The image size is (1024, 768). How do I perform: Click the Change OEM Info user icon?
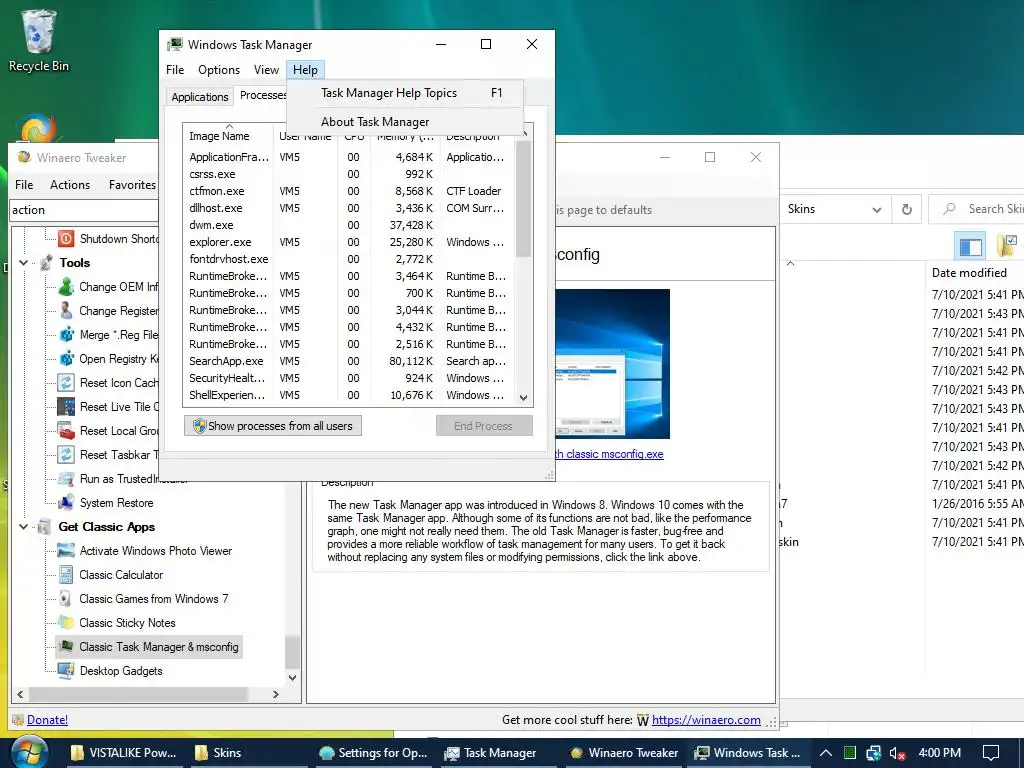pos(66,287)
